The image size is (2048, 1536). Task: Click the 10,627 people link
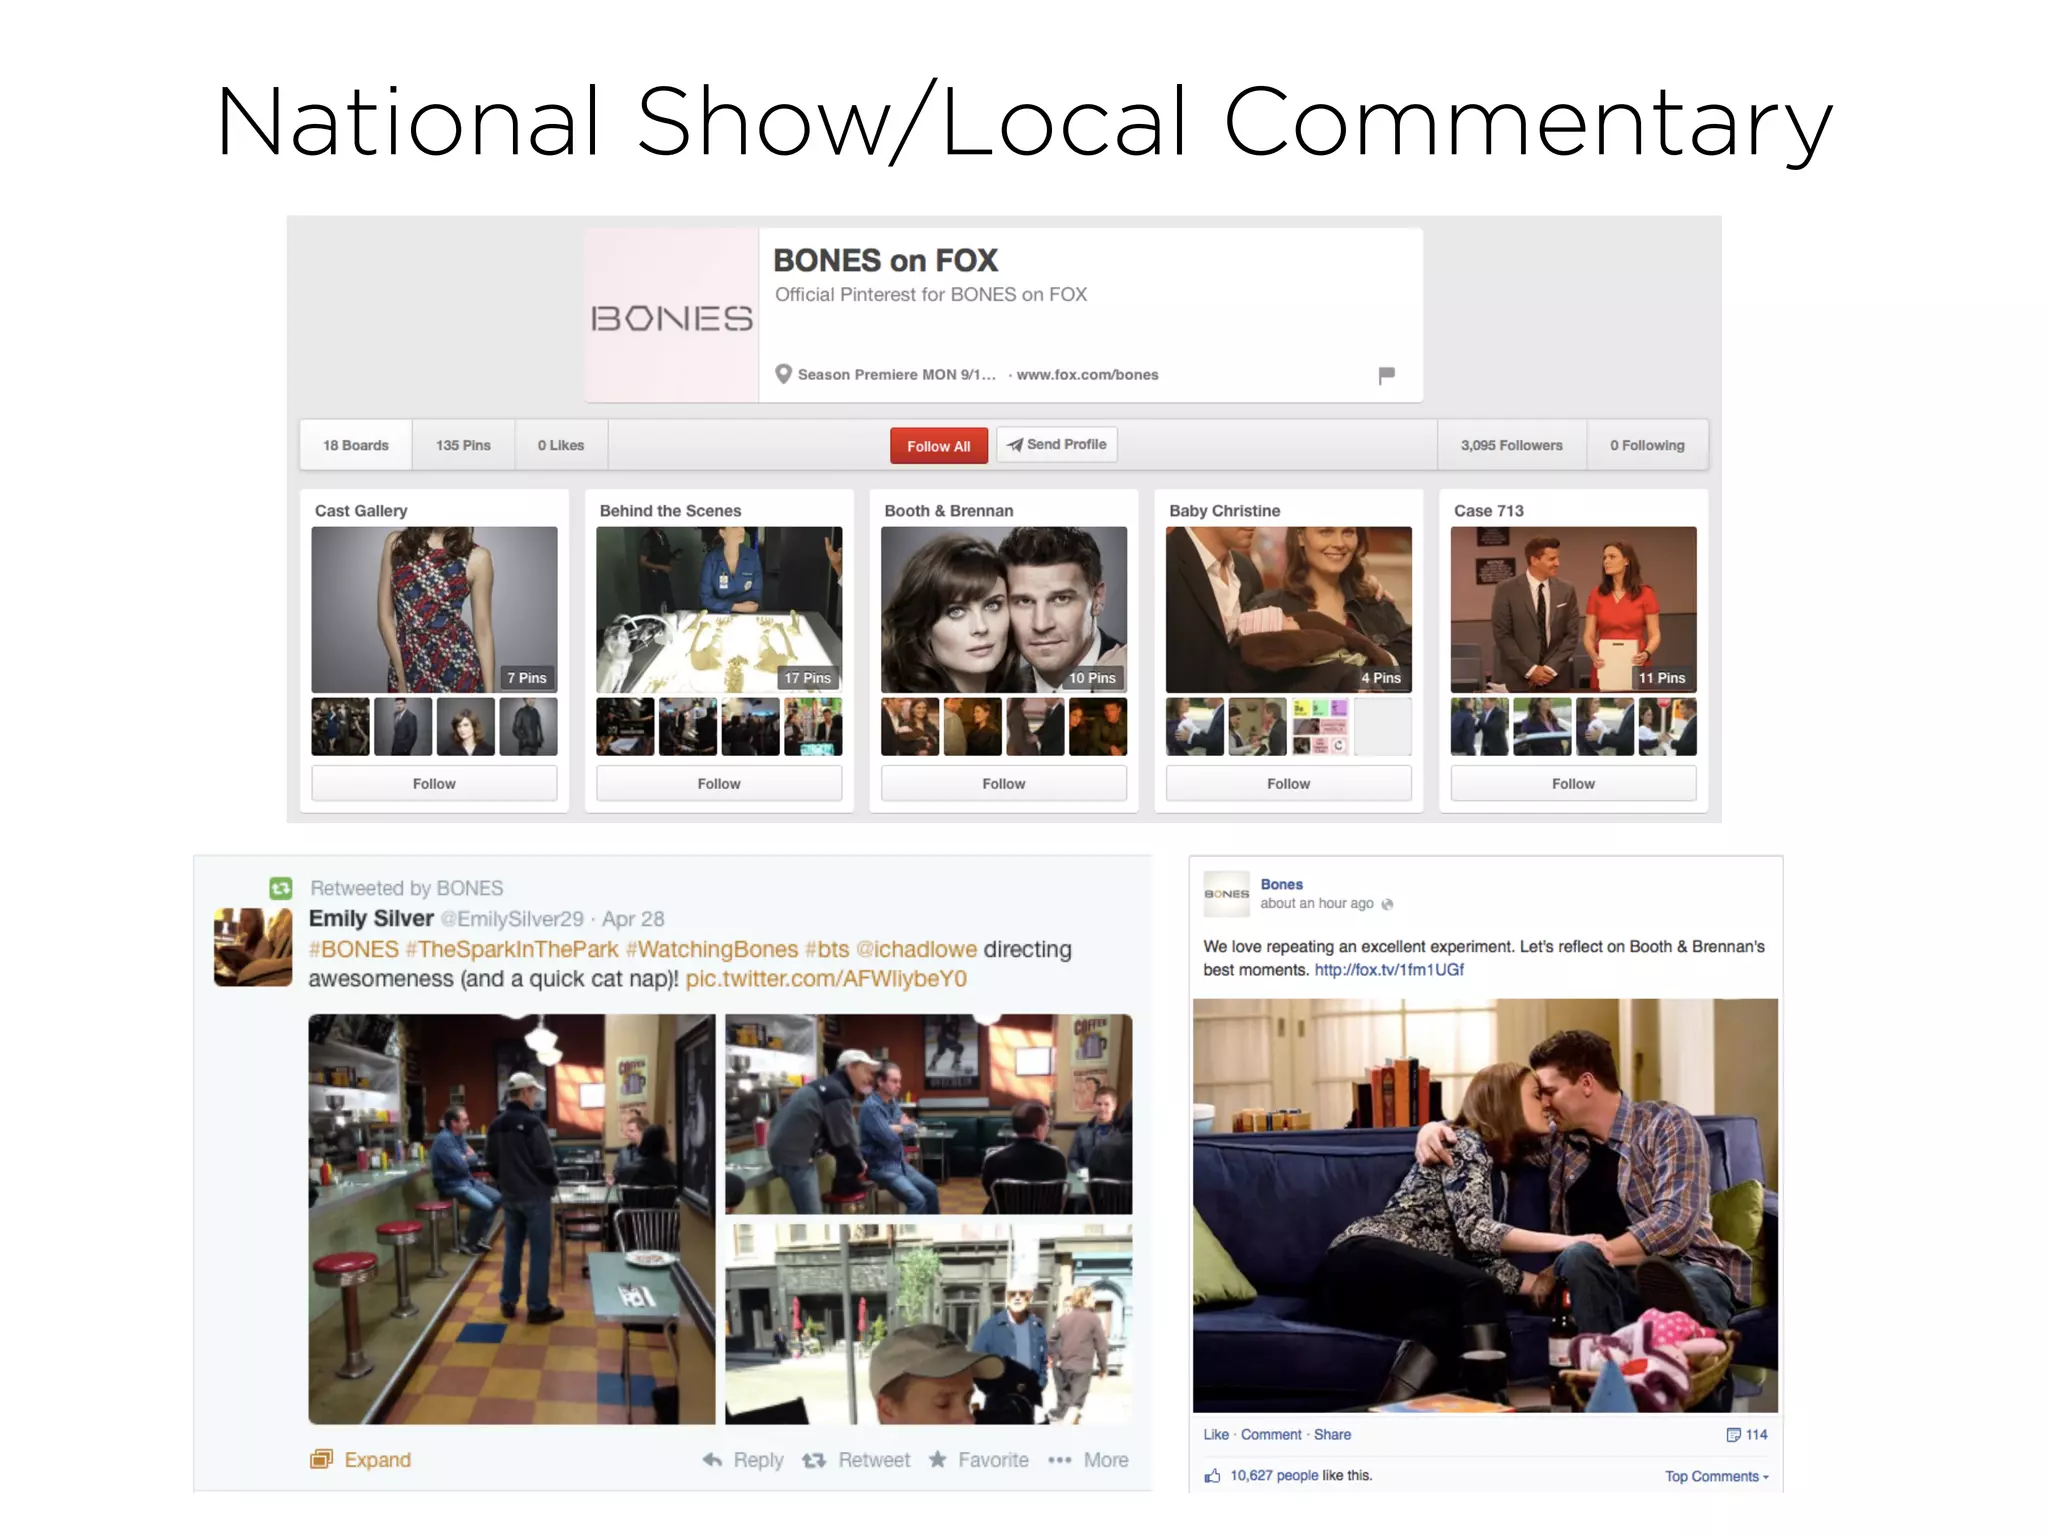tap(1274, 1476)
